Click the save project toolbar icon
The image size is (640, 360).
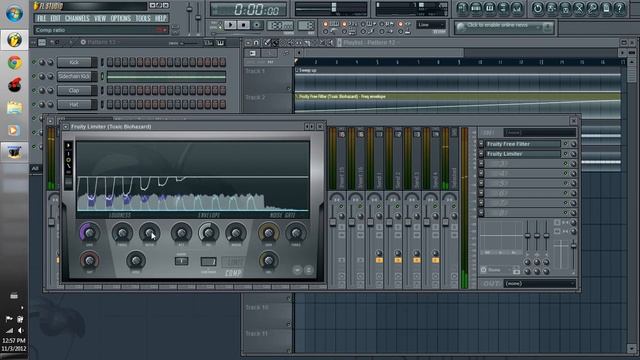point(551,8)
